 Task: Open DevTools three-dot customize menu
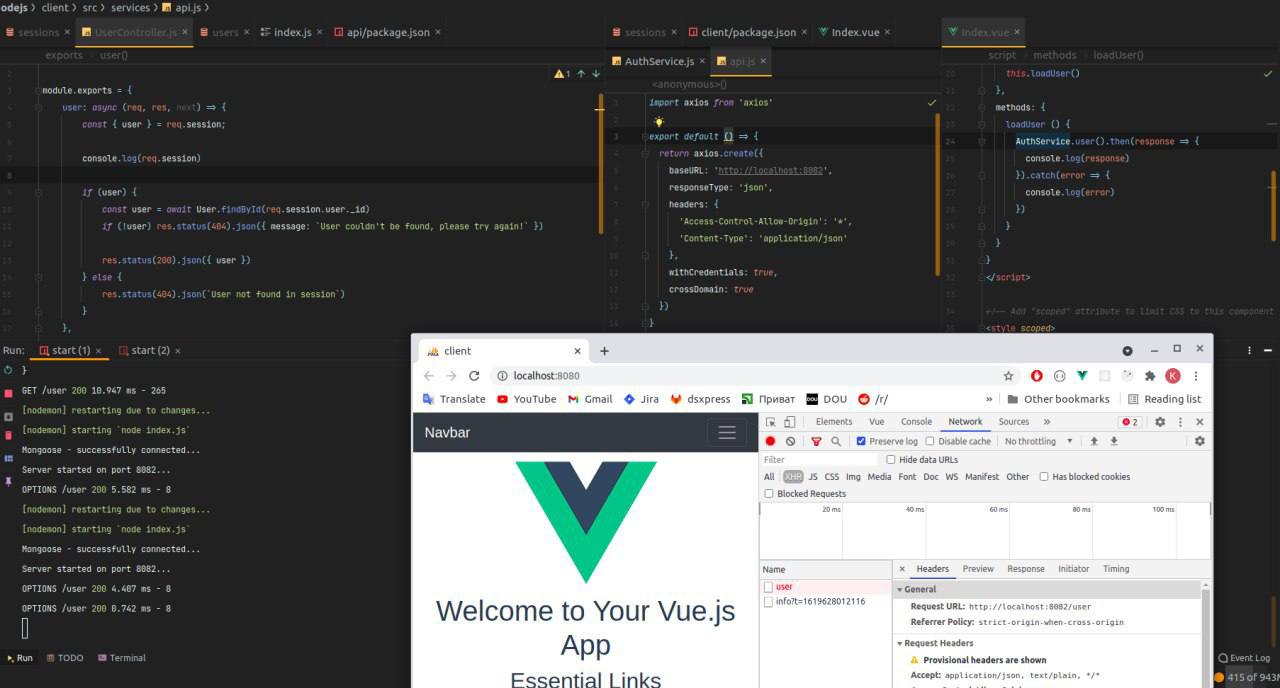click(x=1180, y=422)
